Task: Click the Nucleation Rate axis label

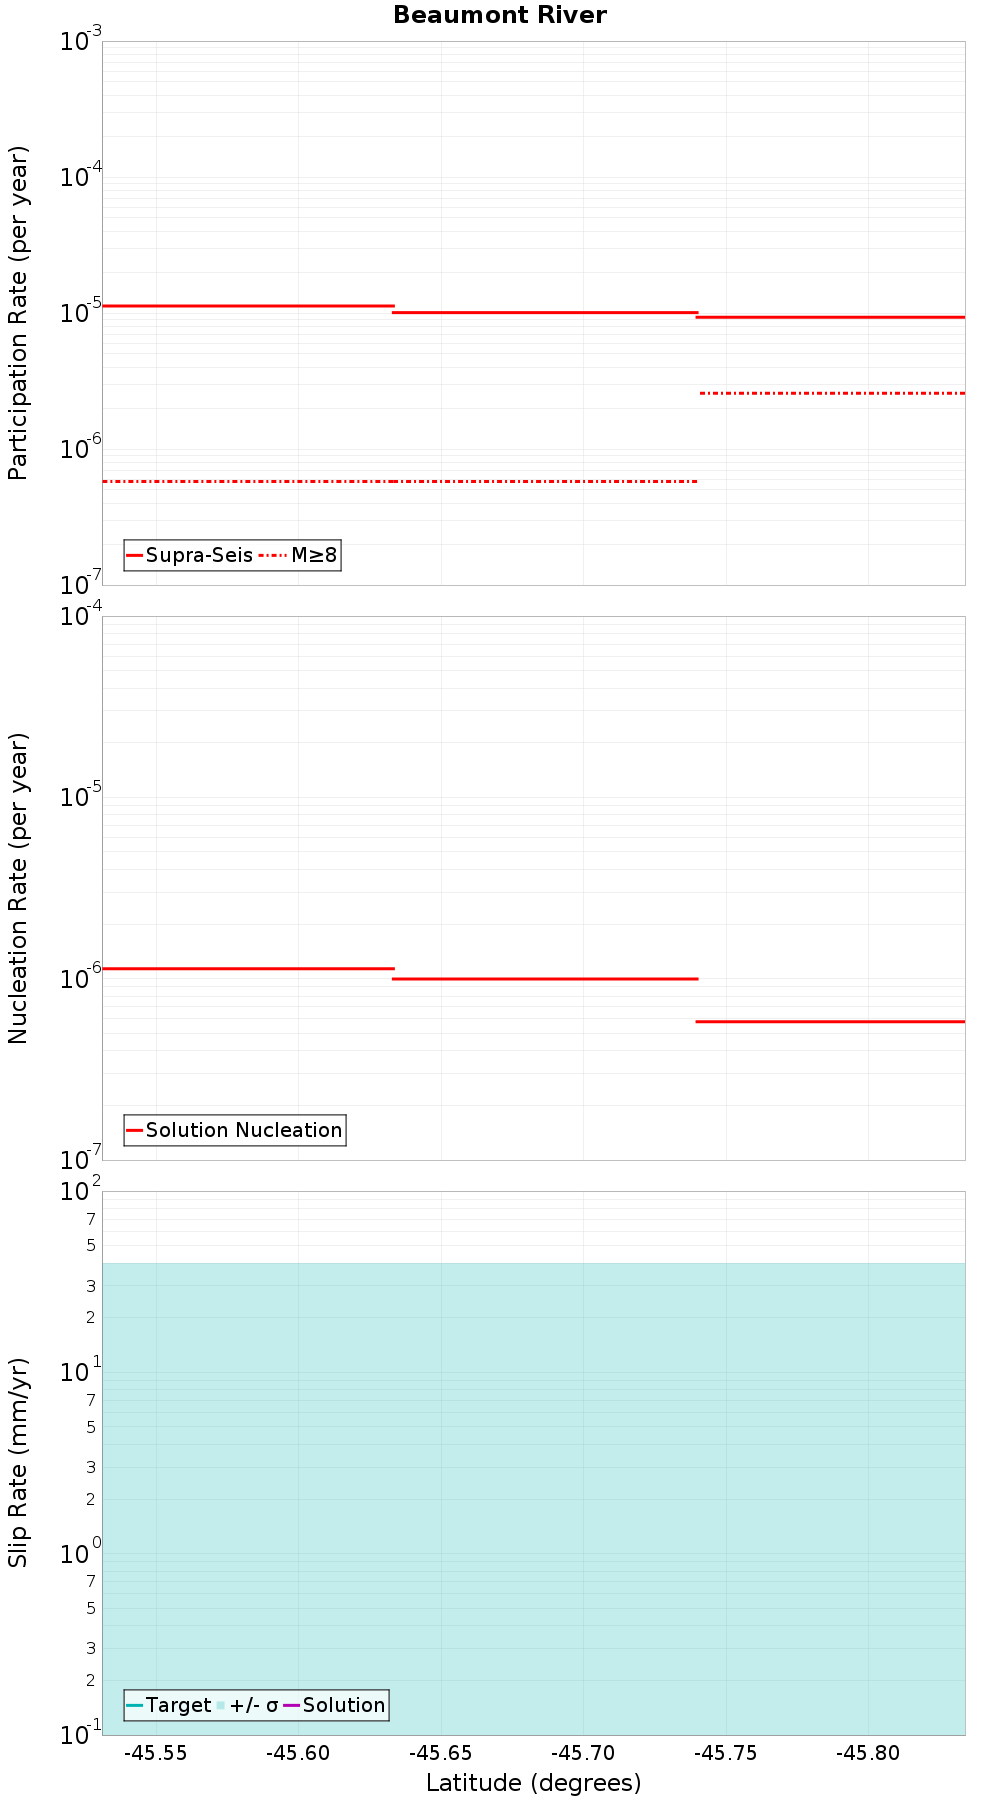Action: click(18, 888)
